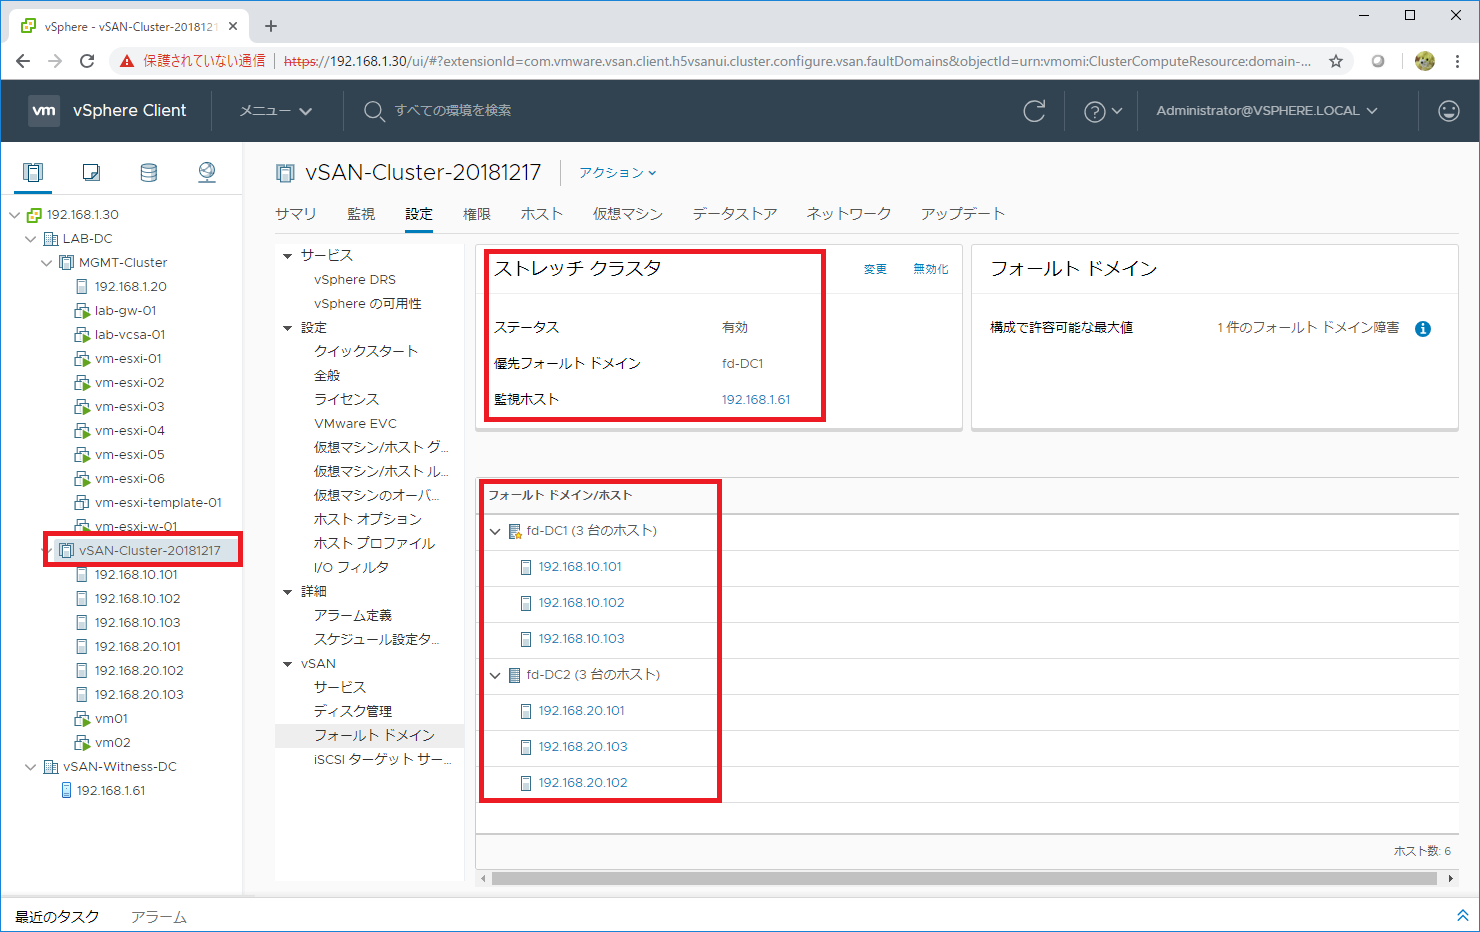Click the browser address bar URL
Viewport: 1480px width, 932px height.
(x=797, y=61)
